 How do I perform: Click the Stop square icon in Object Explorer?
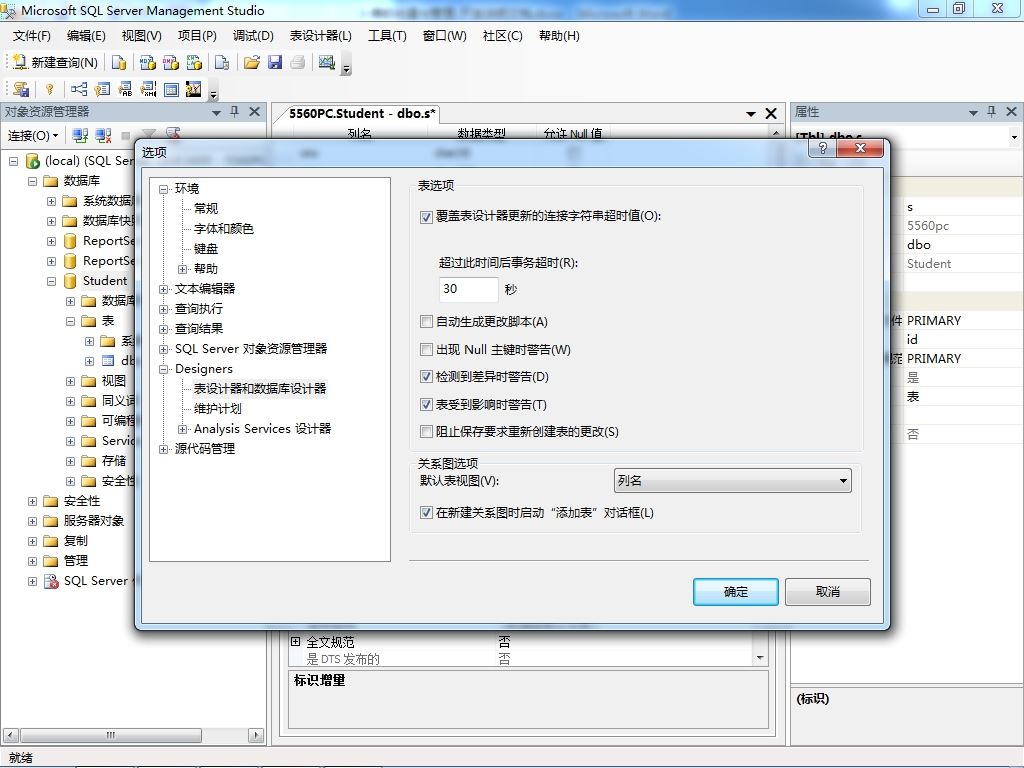coord(125,136)
